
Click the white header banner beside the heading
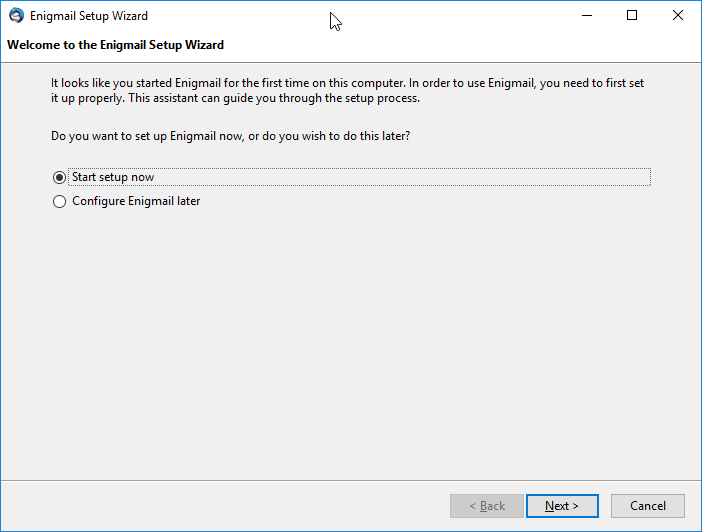click(461, 46)
